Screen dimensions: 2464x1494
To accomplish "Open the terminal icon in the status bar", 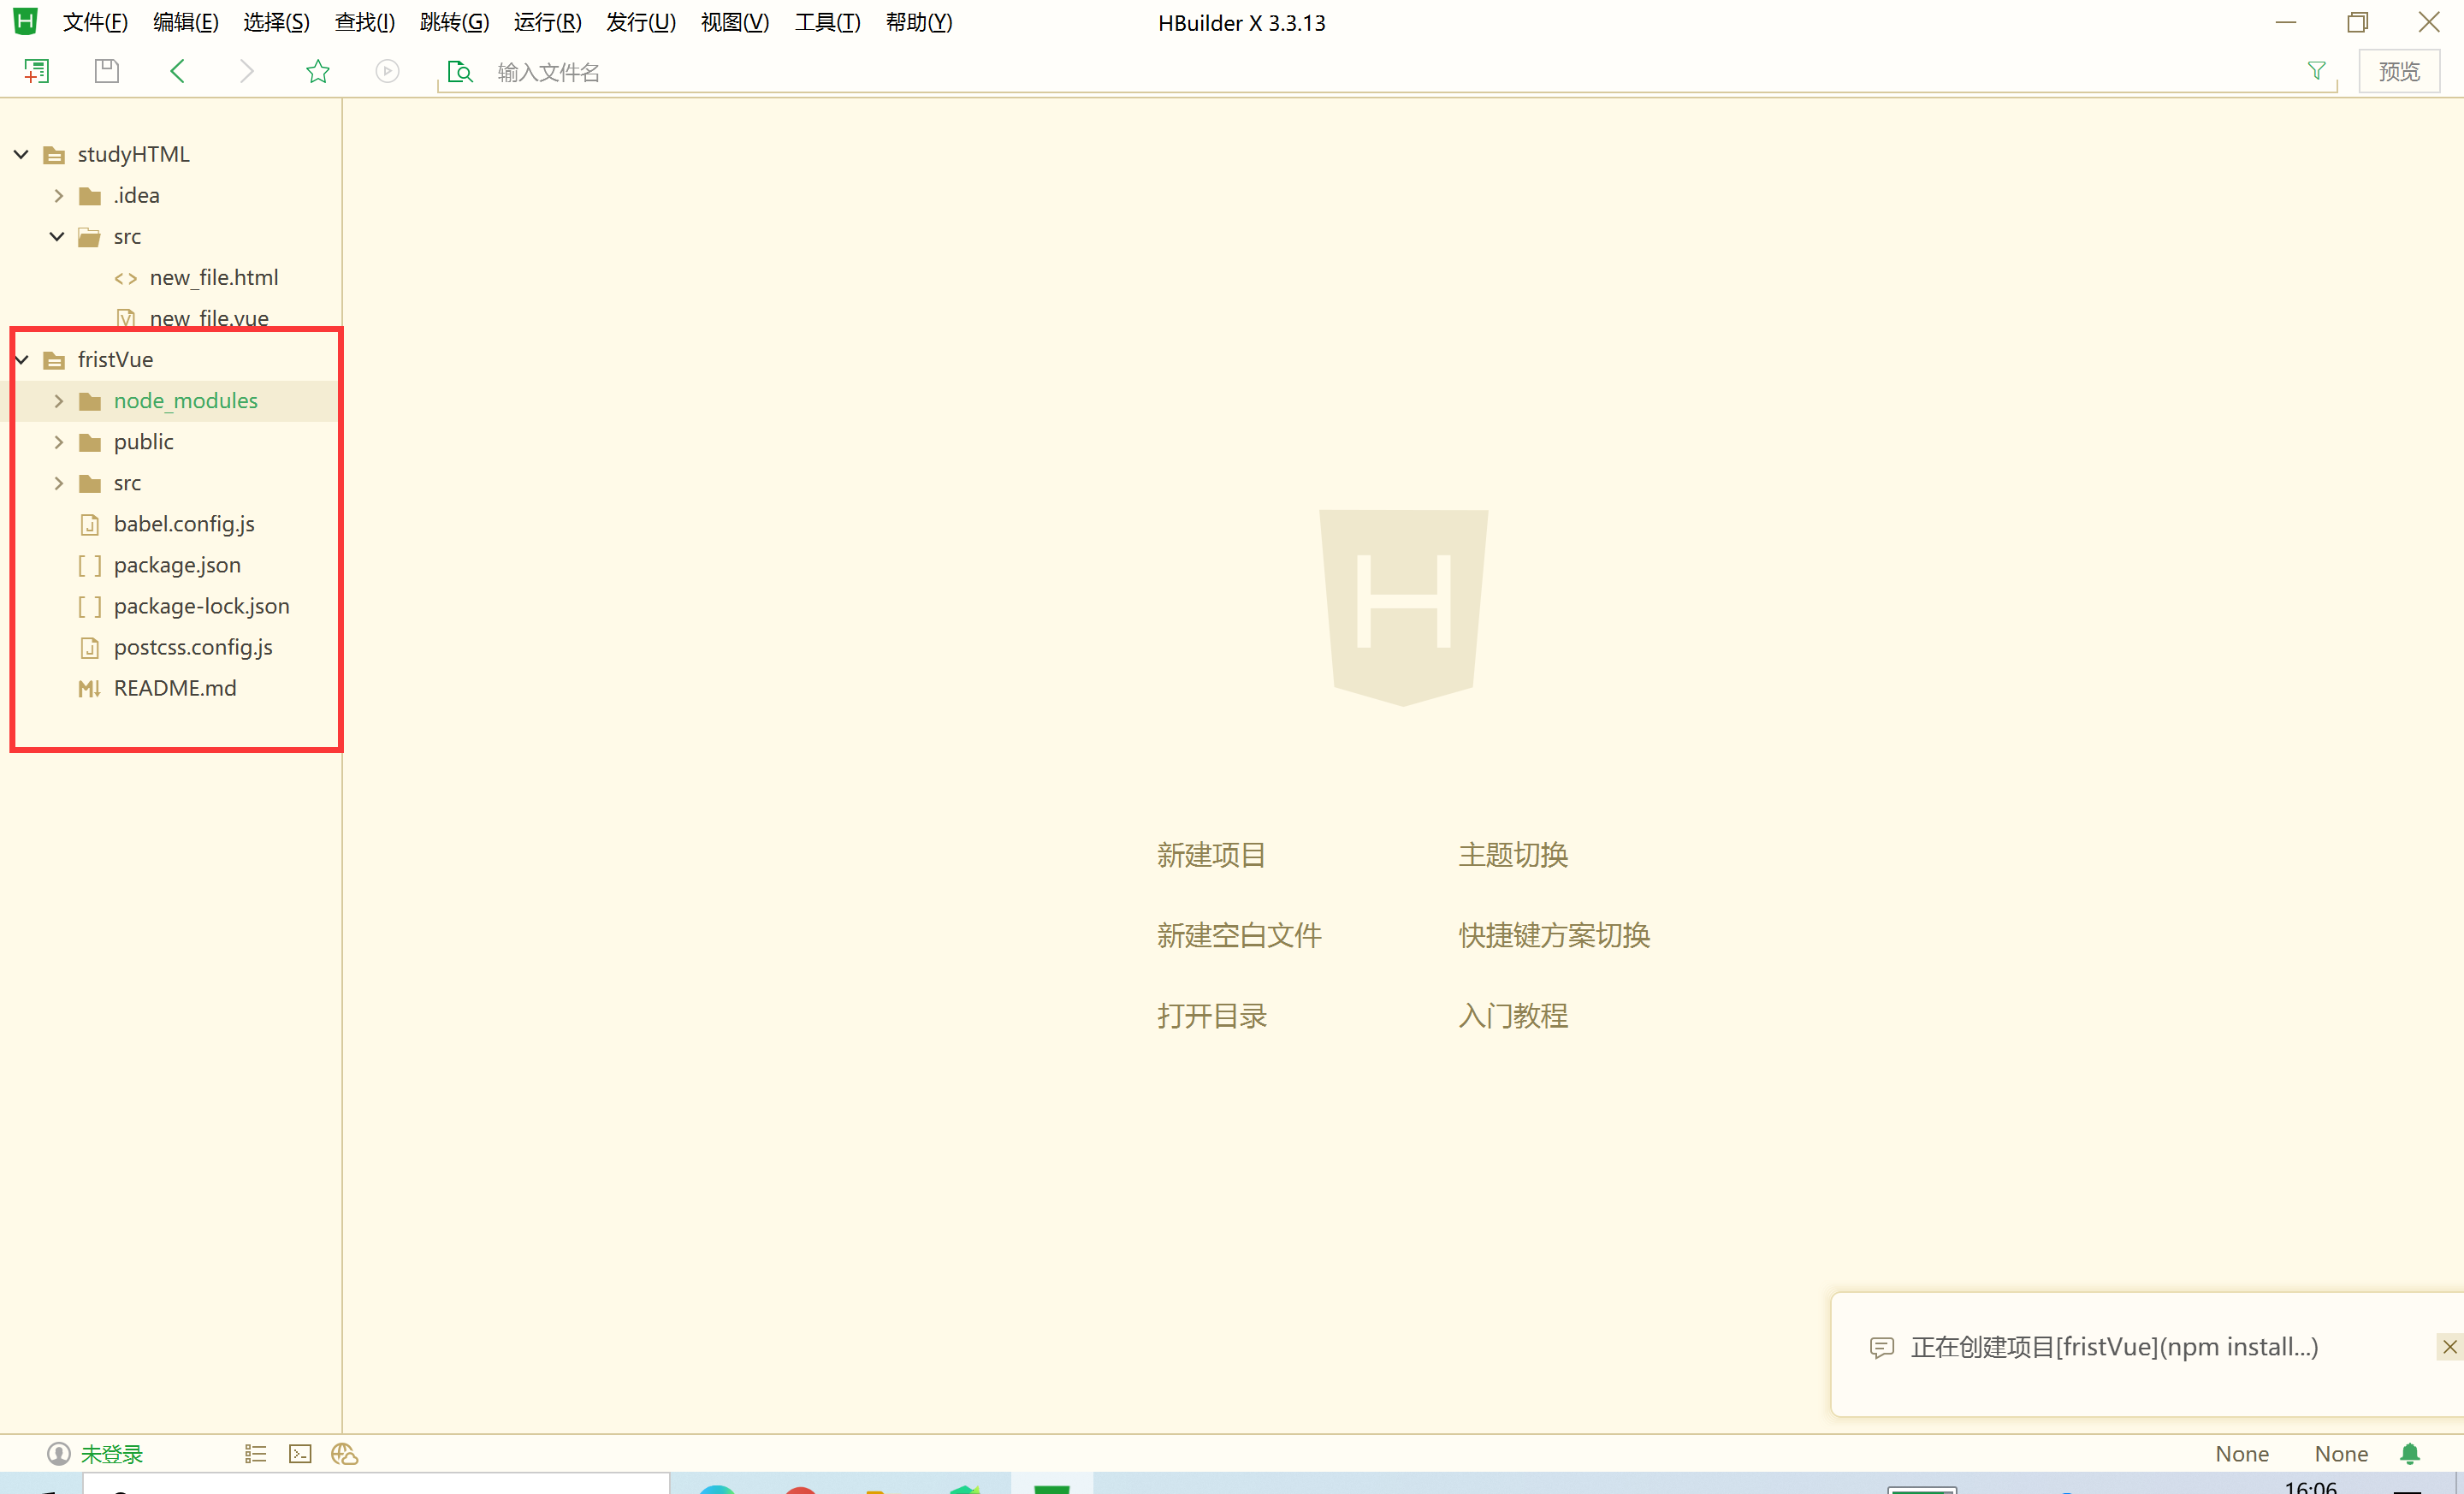I will click(x=300, y=1454).
